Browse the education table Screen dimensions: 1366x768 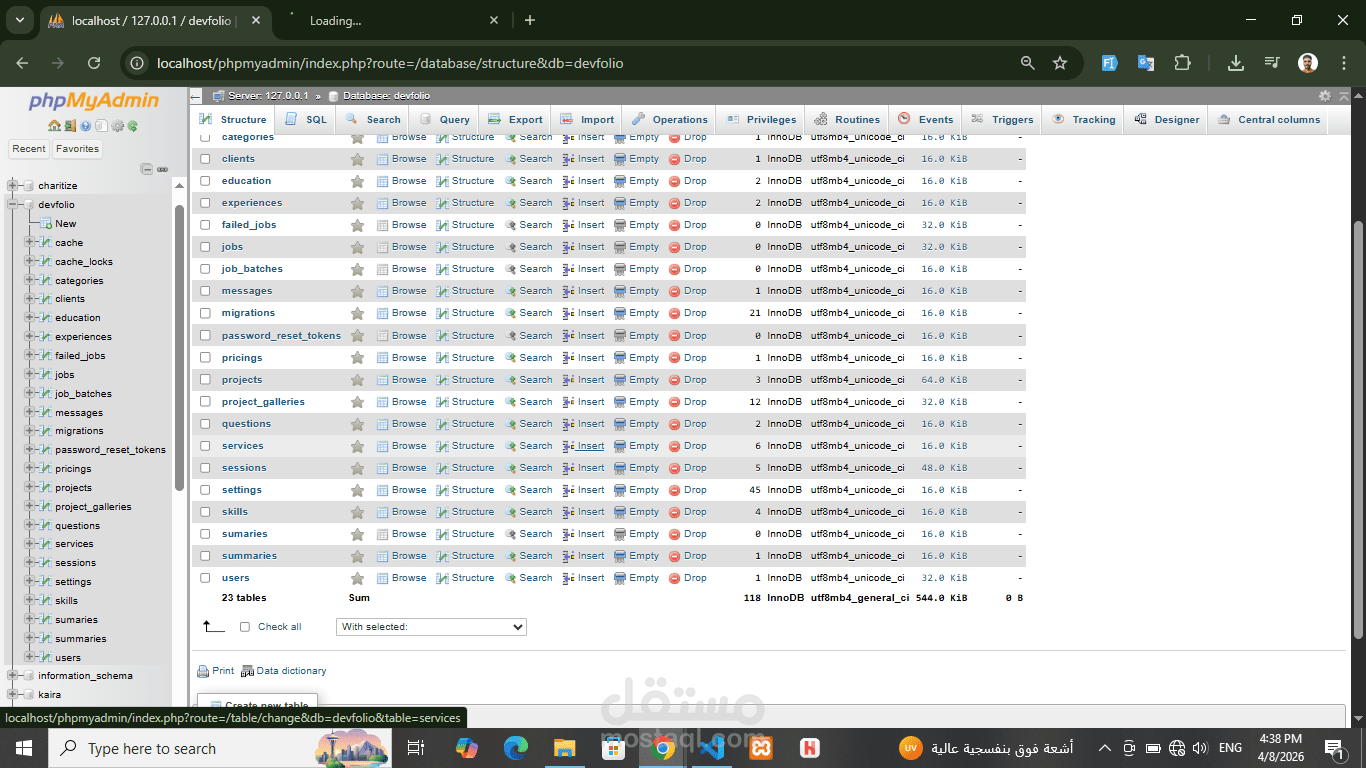pyautogui.click(x=401, y=181)
